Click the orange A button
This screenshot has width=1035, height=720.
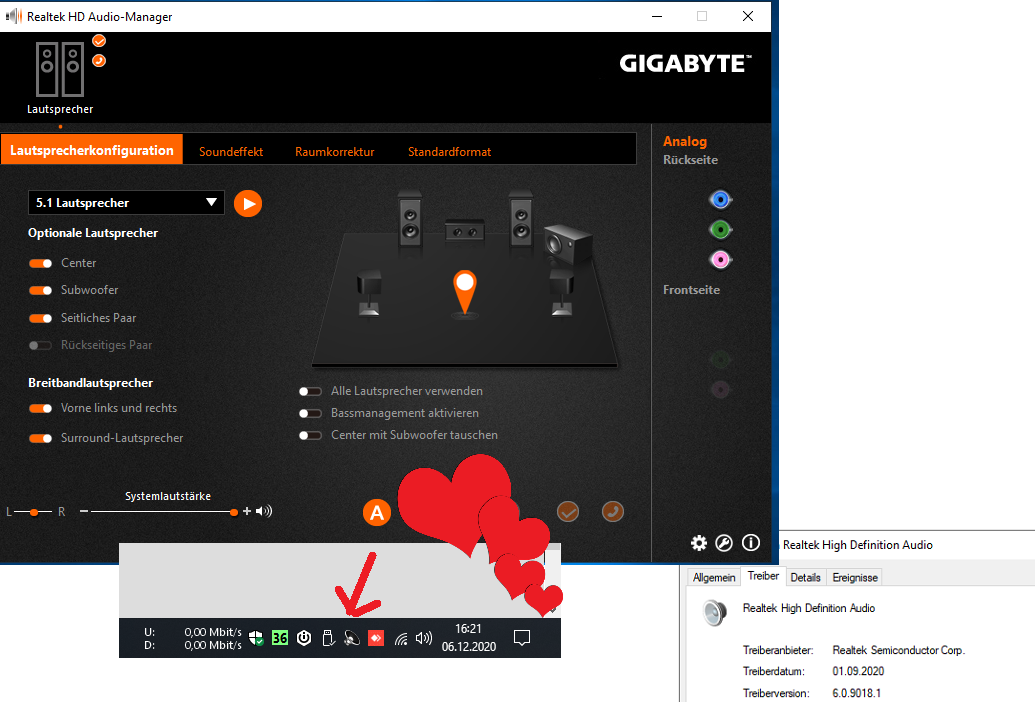click(x=377, y=513)
